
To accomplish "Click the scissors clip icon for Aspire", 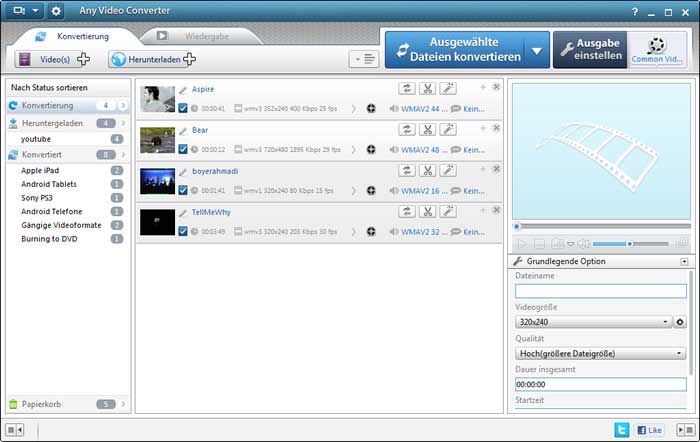I will [427, 88].
